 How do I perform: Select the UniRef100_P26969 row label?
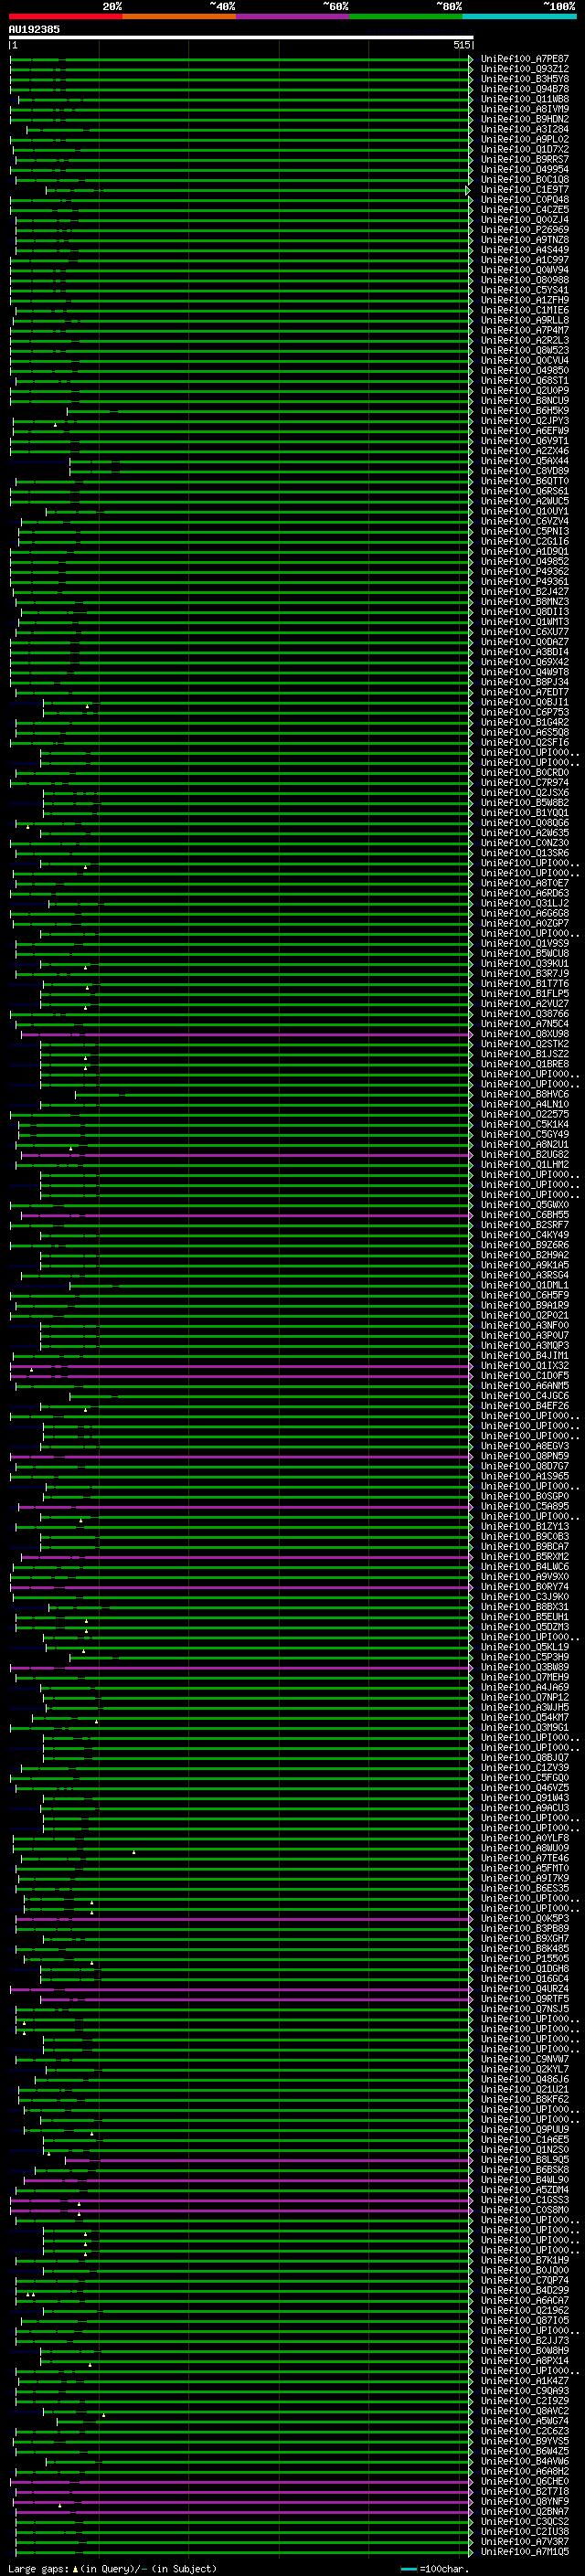point(525,230)
